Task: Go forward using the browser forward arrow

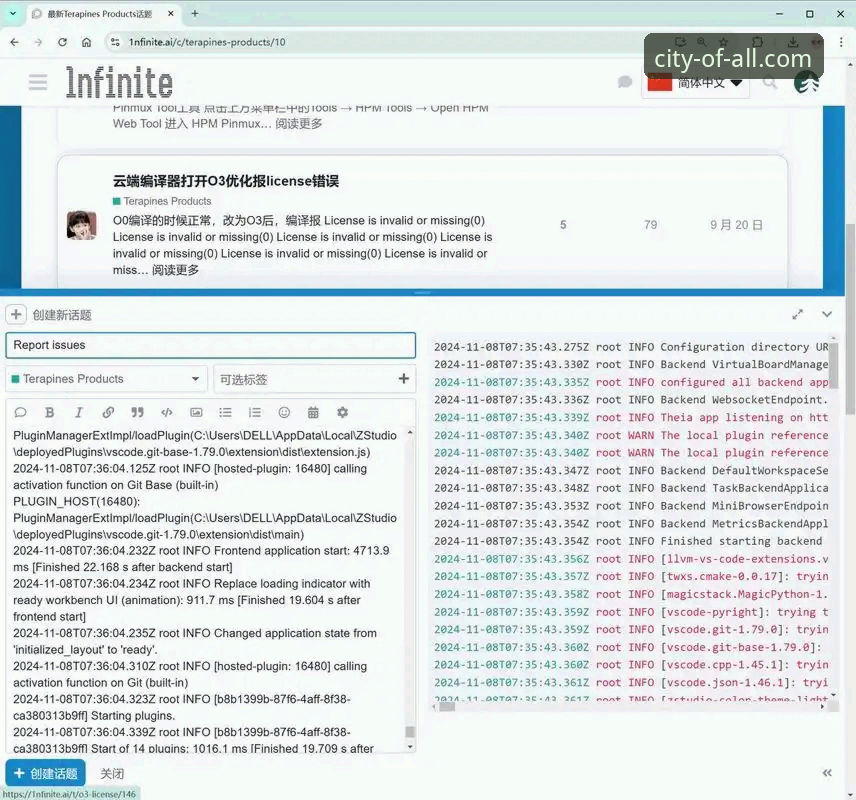Action: [38, 42]
